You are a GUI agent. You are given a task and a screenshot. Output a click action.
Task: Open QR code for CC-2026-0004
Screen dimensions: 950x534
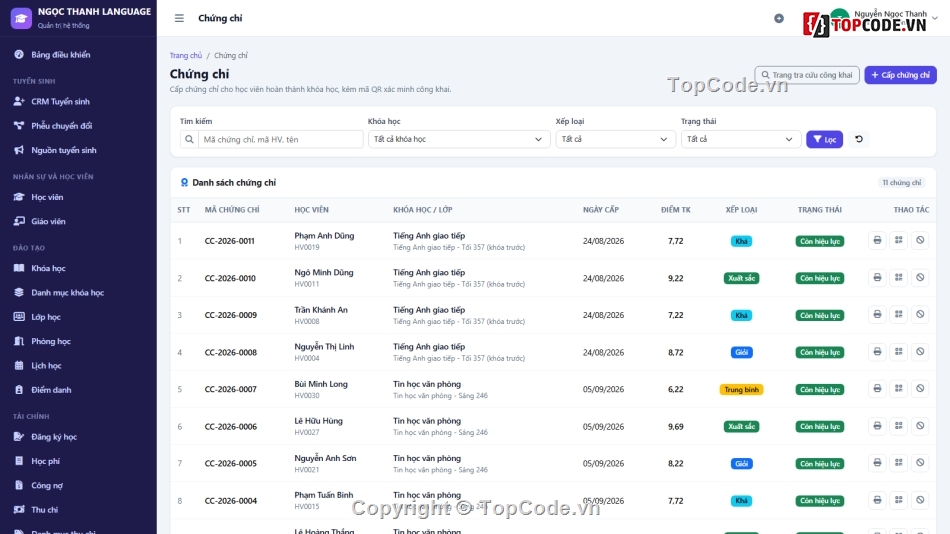[899, 501]
